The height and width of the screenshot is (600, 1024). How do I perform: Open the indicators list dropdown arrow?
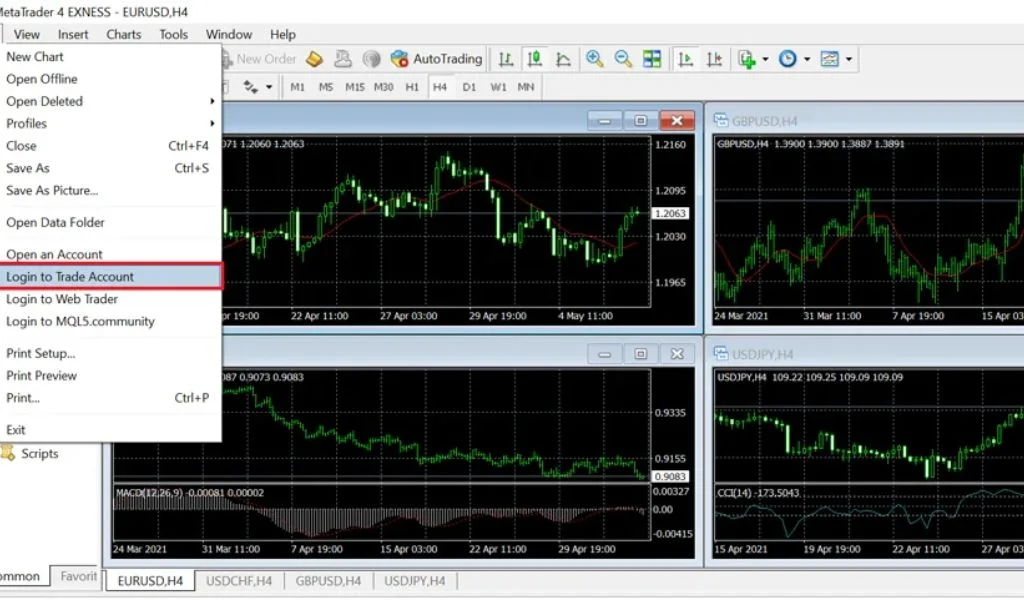[x=766, y=59]
